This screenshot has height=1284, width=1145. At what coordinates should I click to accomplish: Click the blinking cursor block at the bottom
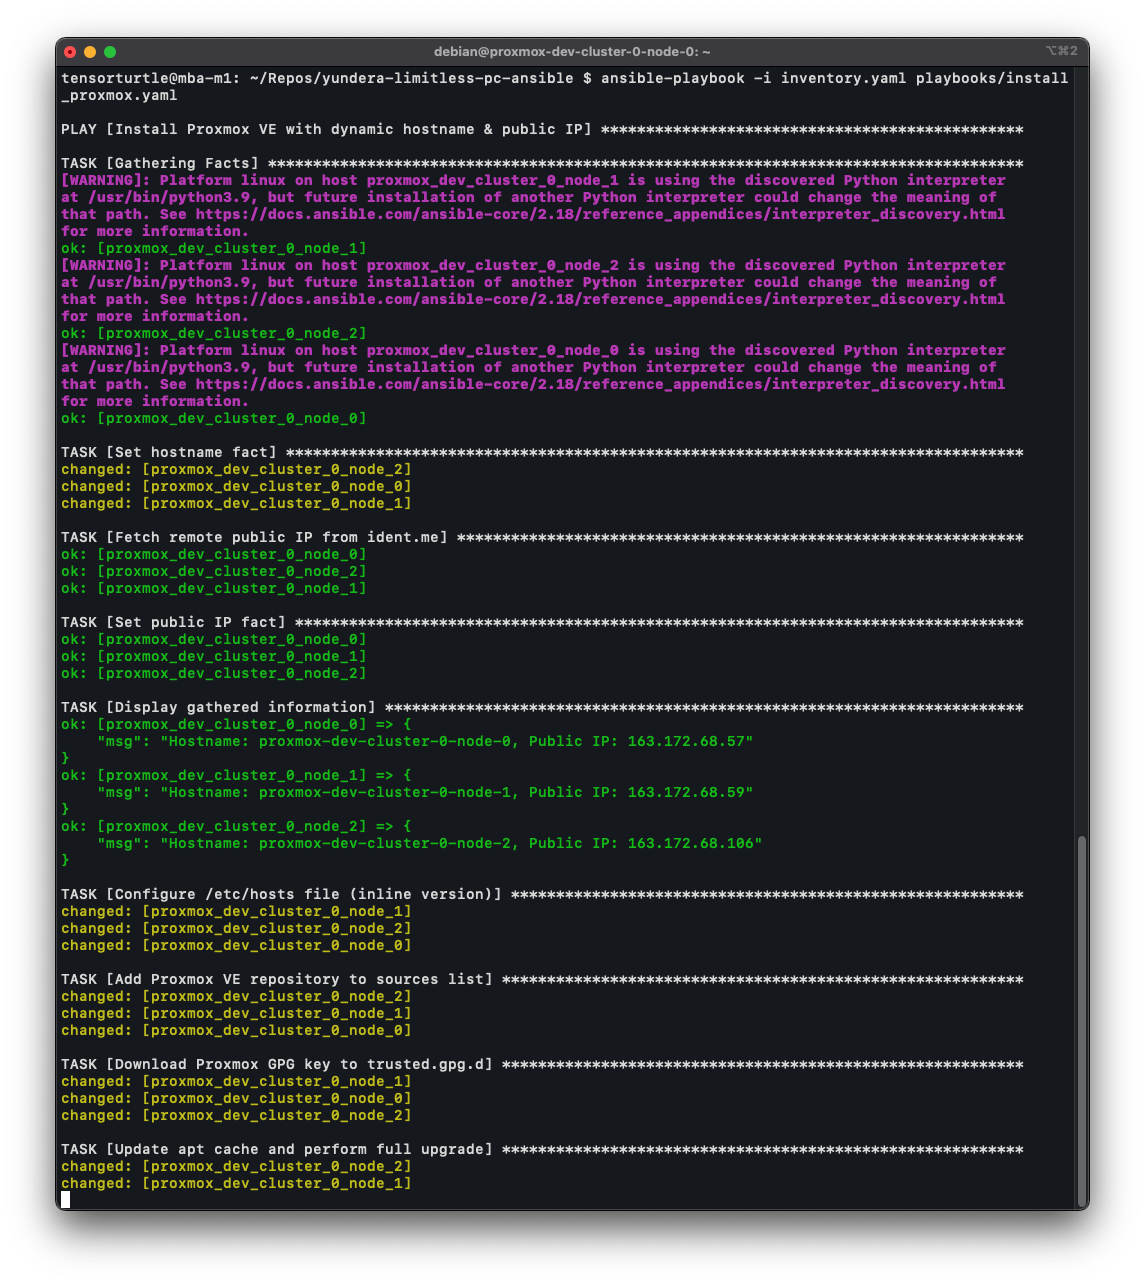pyautogui.click(x=66, y=1200)
